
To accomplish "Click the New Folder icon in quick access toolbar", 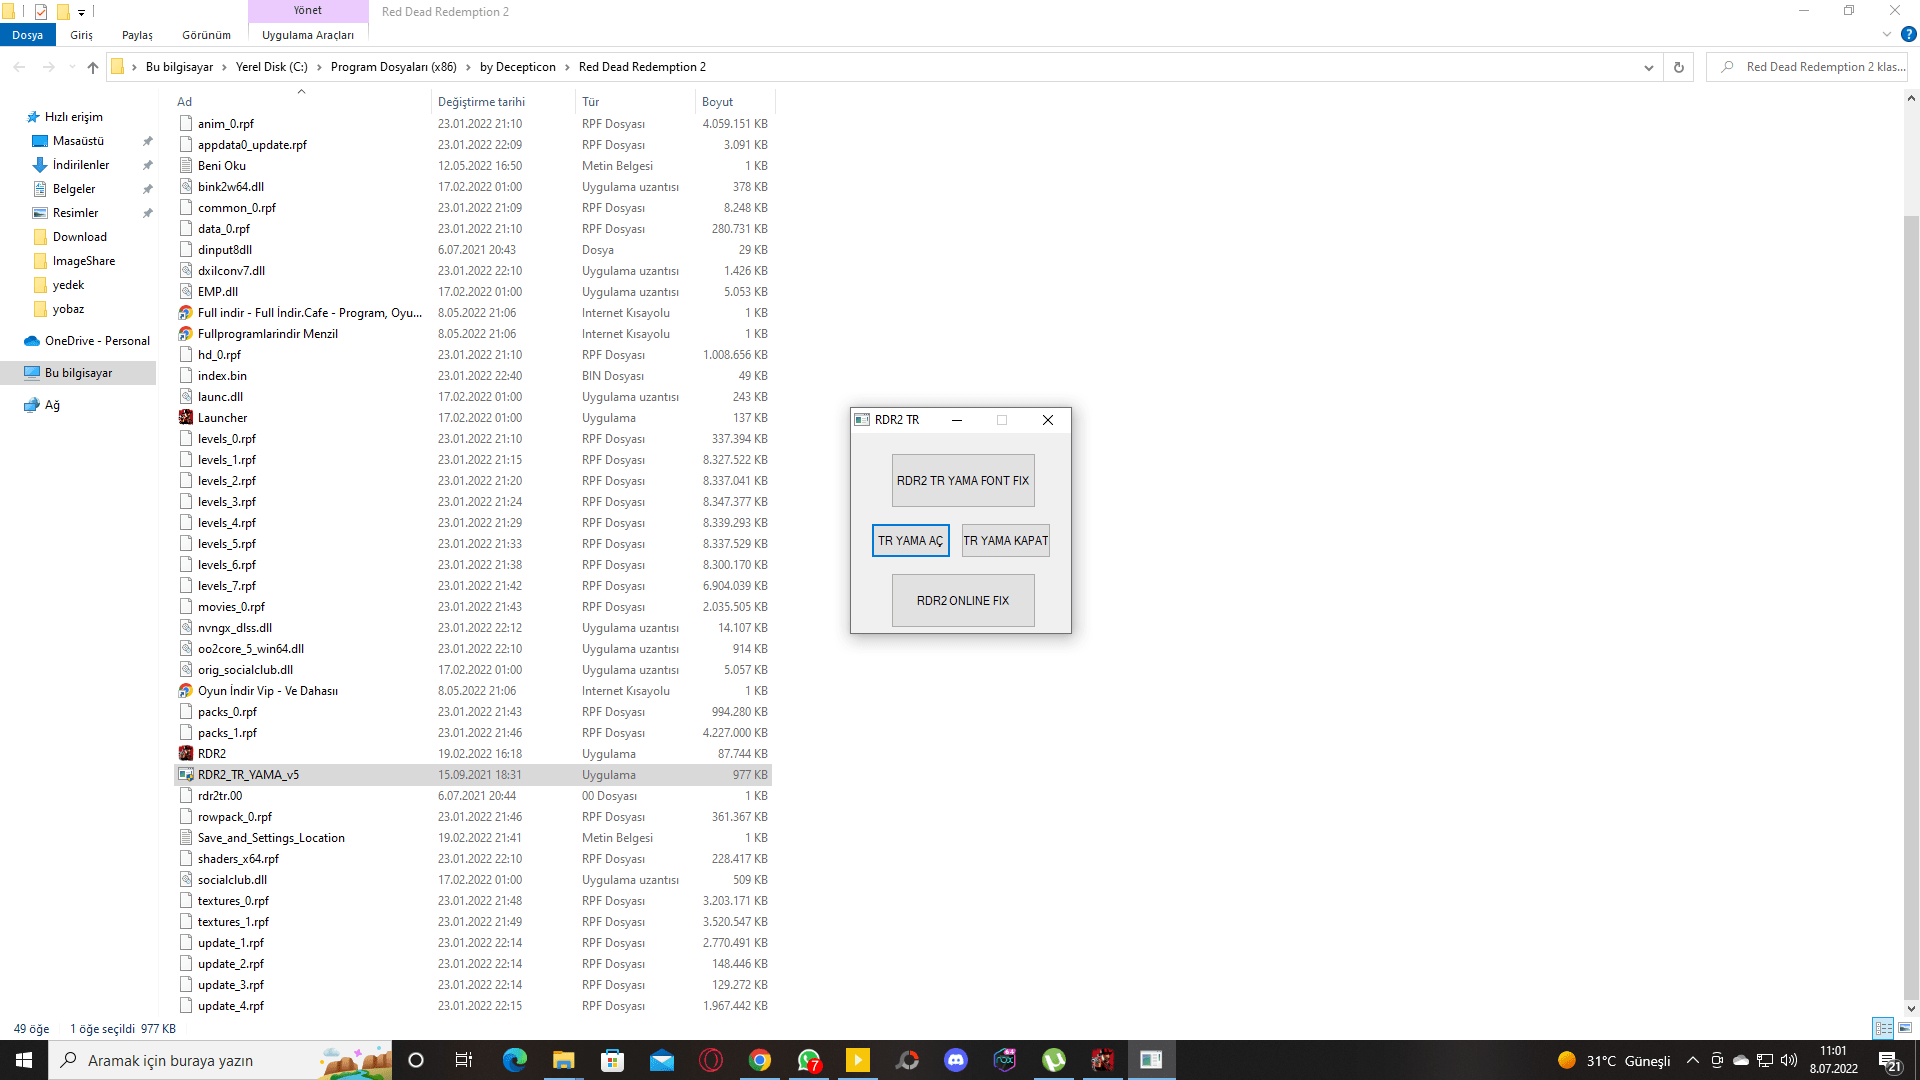I will click(x=63, y=12).
